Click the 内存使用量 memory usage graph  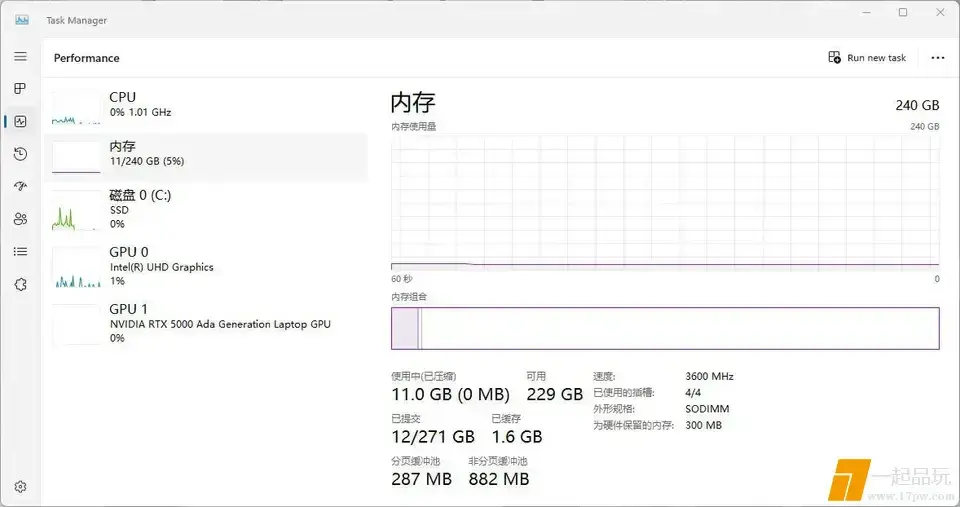[x=665, y=202]
